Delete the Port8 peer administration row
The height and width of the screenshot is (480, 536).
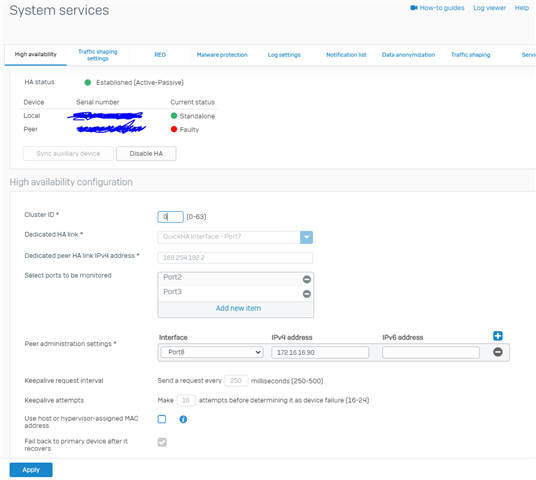pyautogui.click(x=498, y=352)
